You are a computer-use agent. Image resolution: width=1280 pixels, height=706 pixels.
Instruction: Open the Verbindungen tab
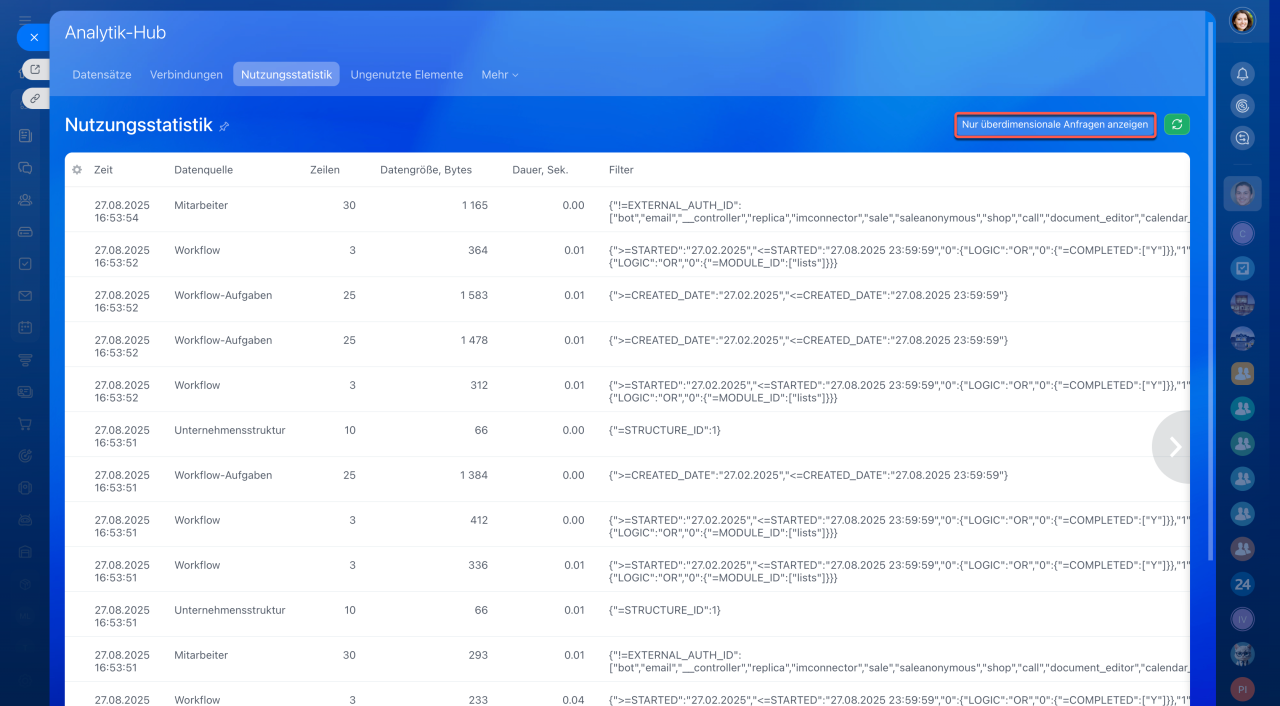[x=186, y=75]
